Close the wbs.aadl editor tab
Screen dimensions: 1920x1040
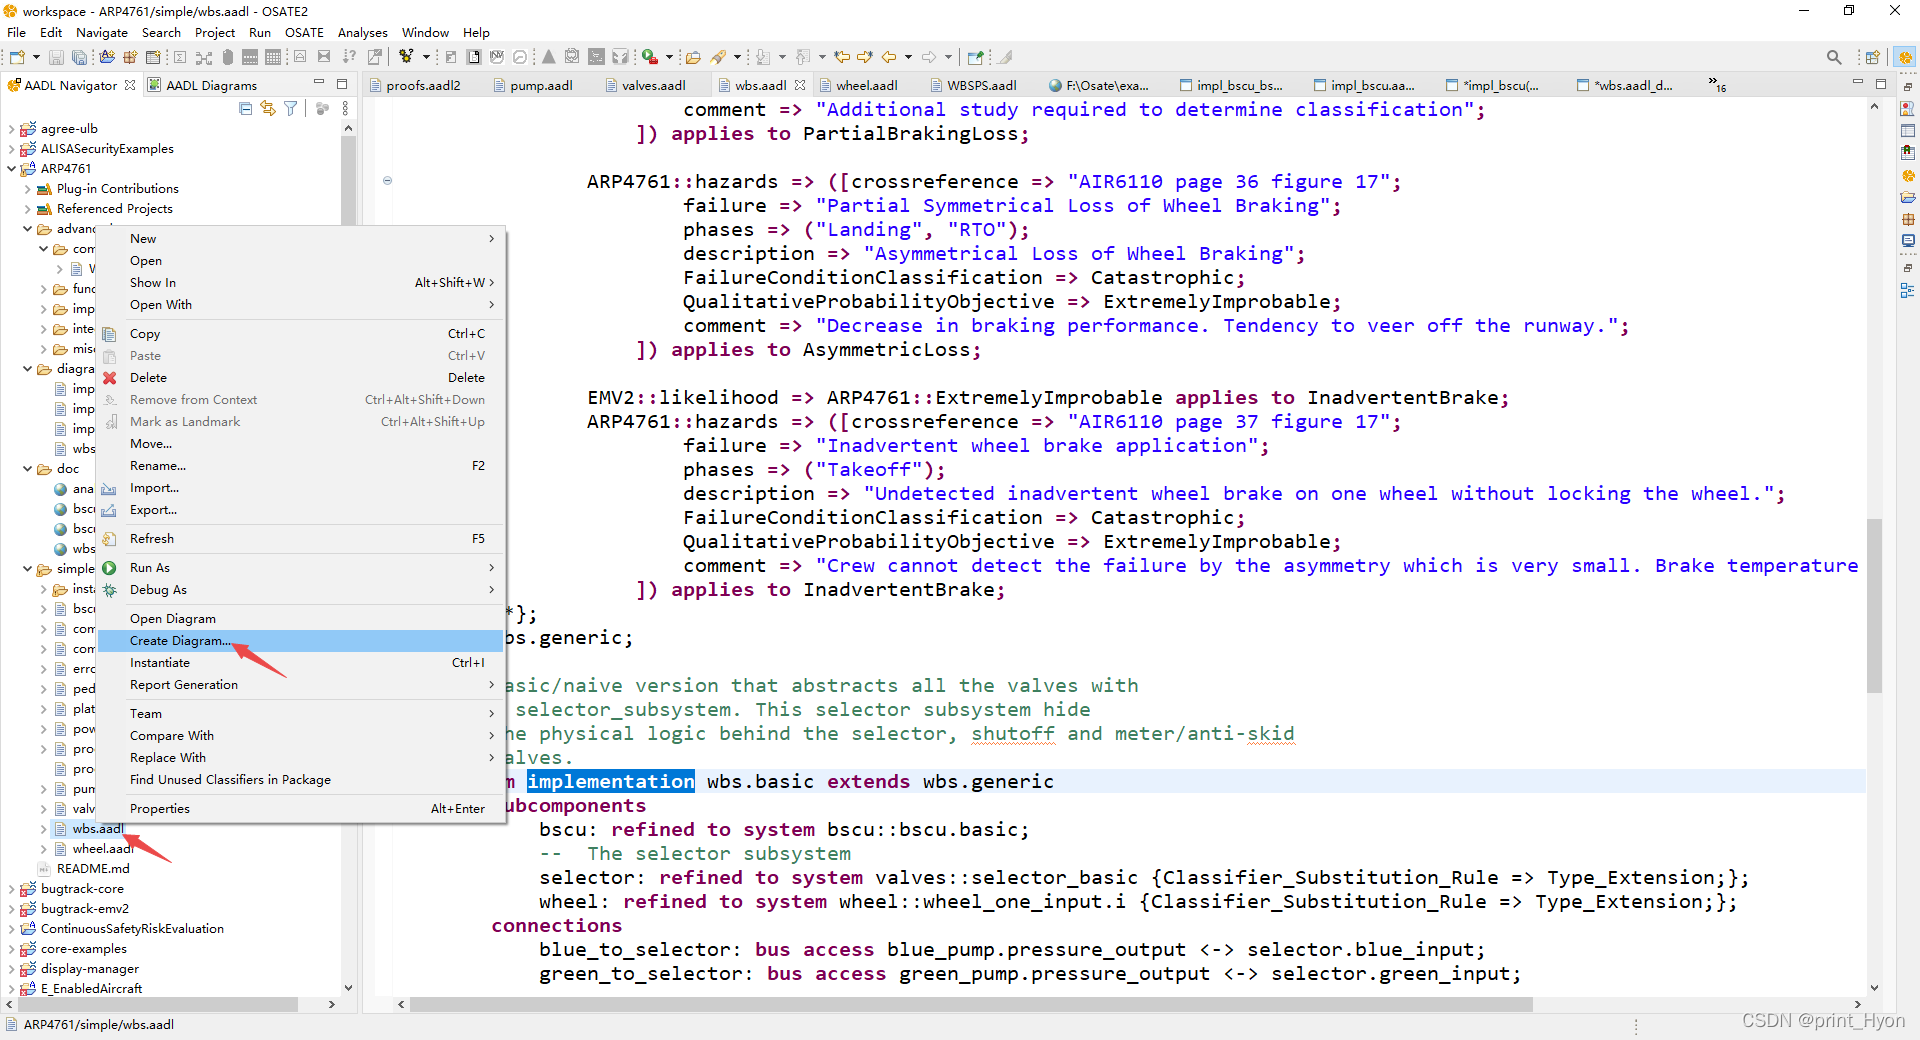[800, 85]
